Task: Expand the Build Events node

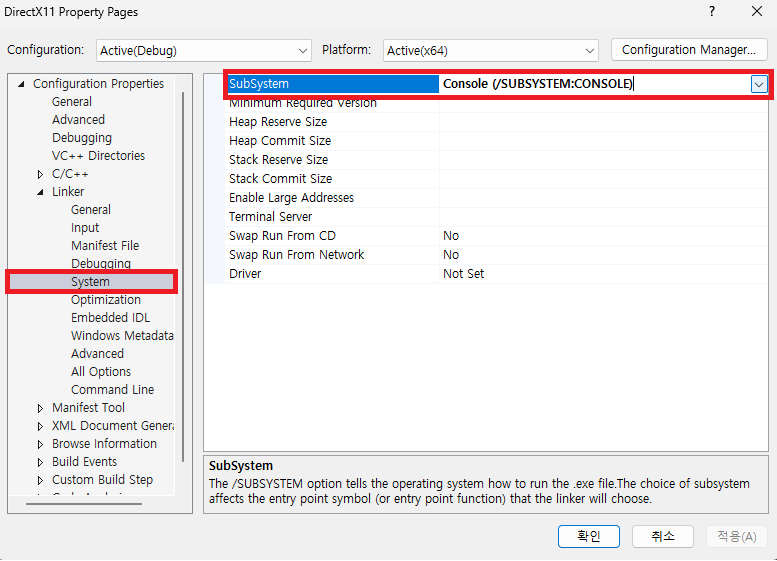Action: click(x=40, y=462)
